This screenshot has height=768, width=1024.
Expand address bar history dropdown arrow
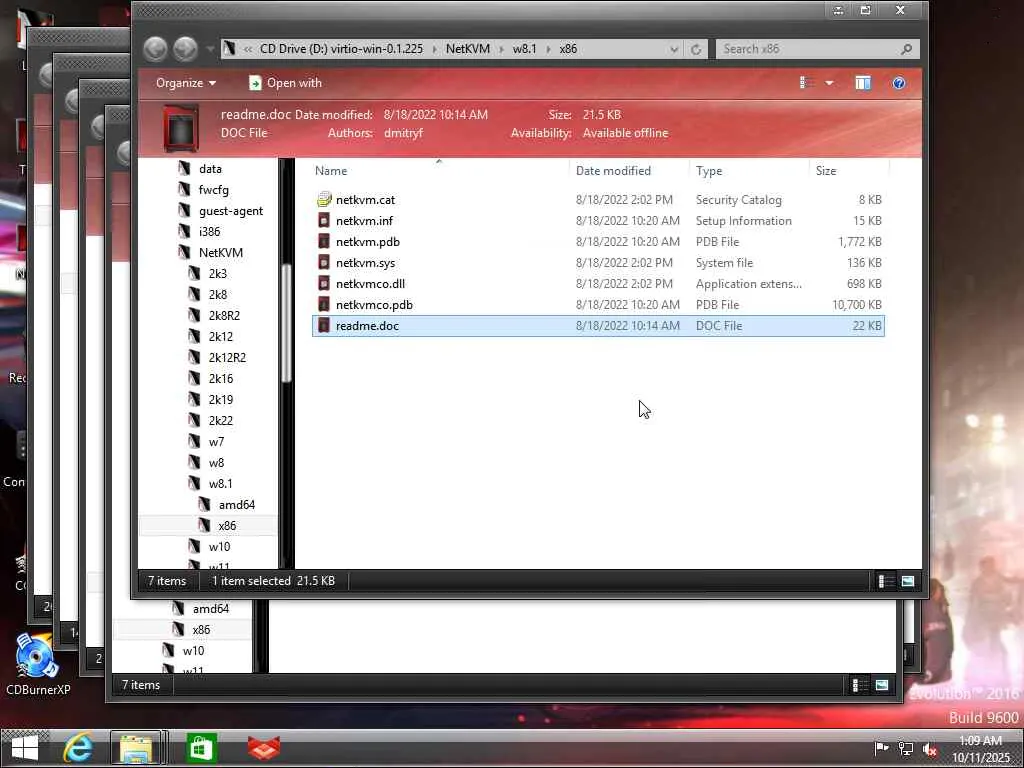[x=674, y=49]
